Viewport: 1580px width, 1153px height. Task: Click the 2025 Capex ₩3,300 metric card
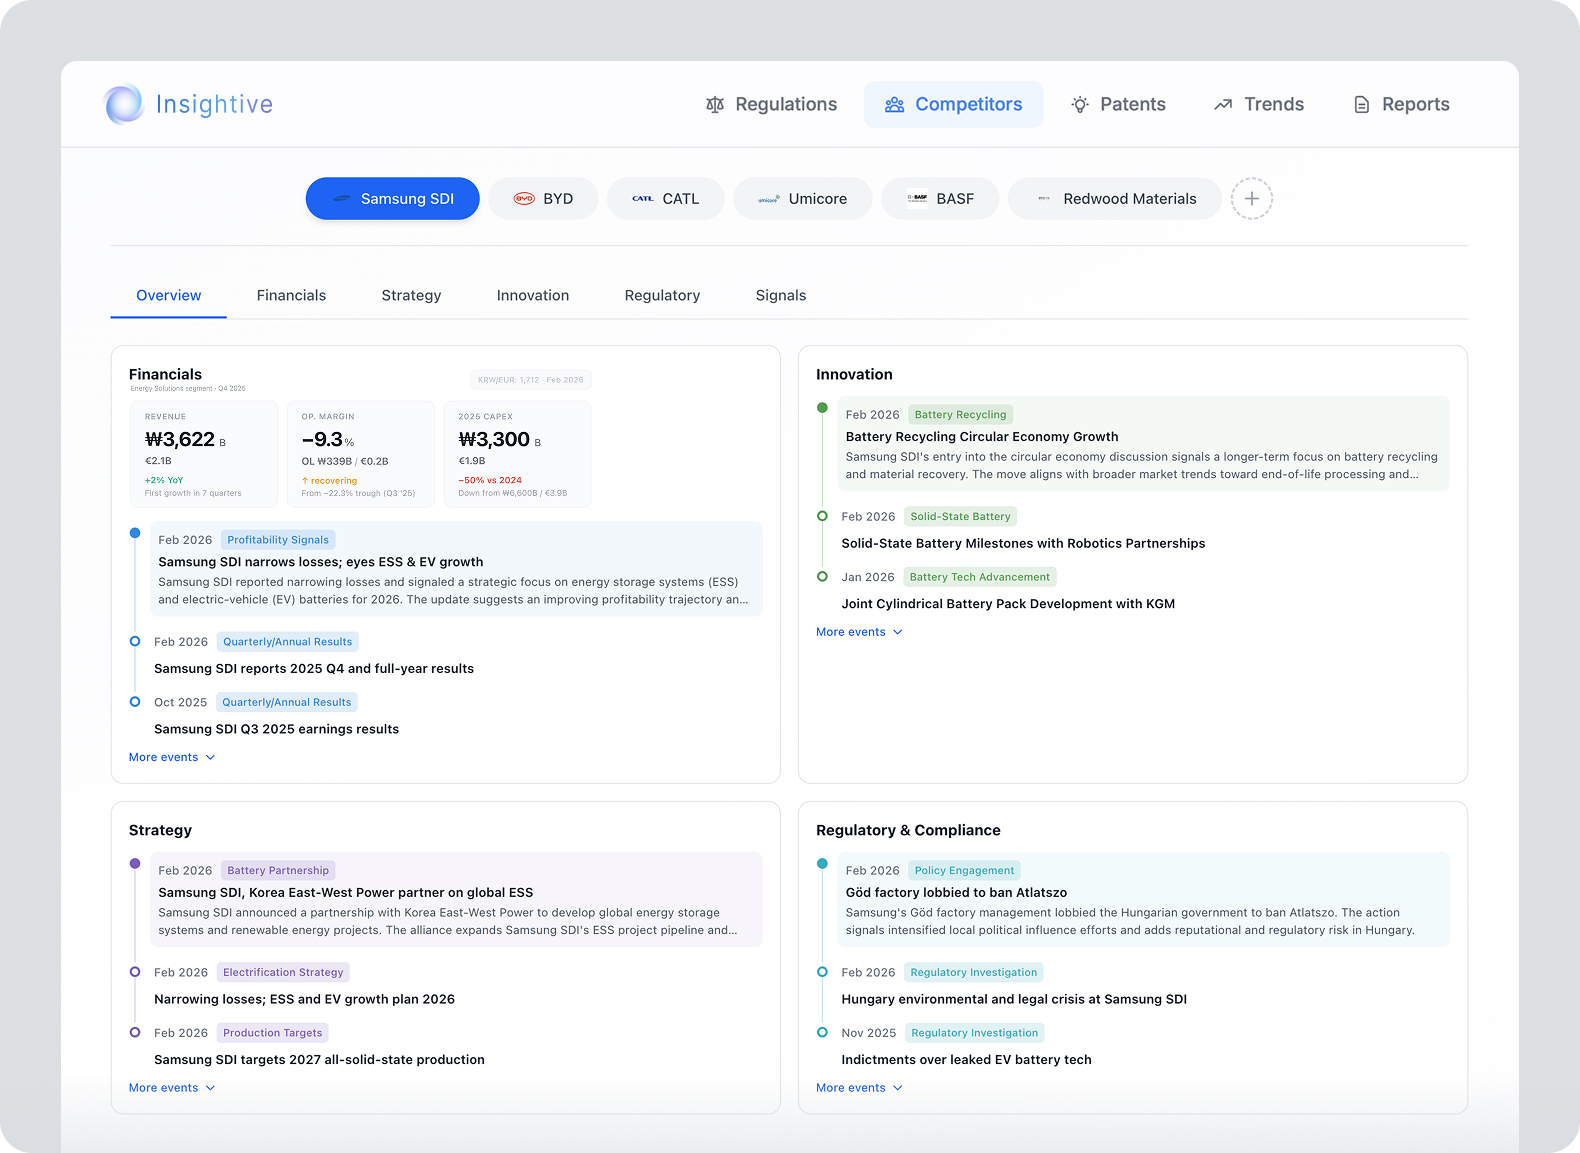(x=518, y=454)
